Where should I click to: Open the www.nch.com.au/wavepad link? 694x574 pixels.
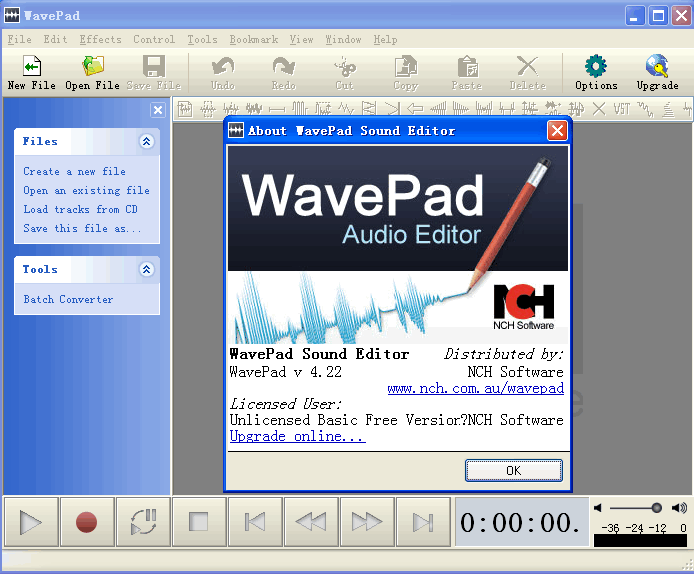475,388
